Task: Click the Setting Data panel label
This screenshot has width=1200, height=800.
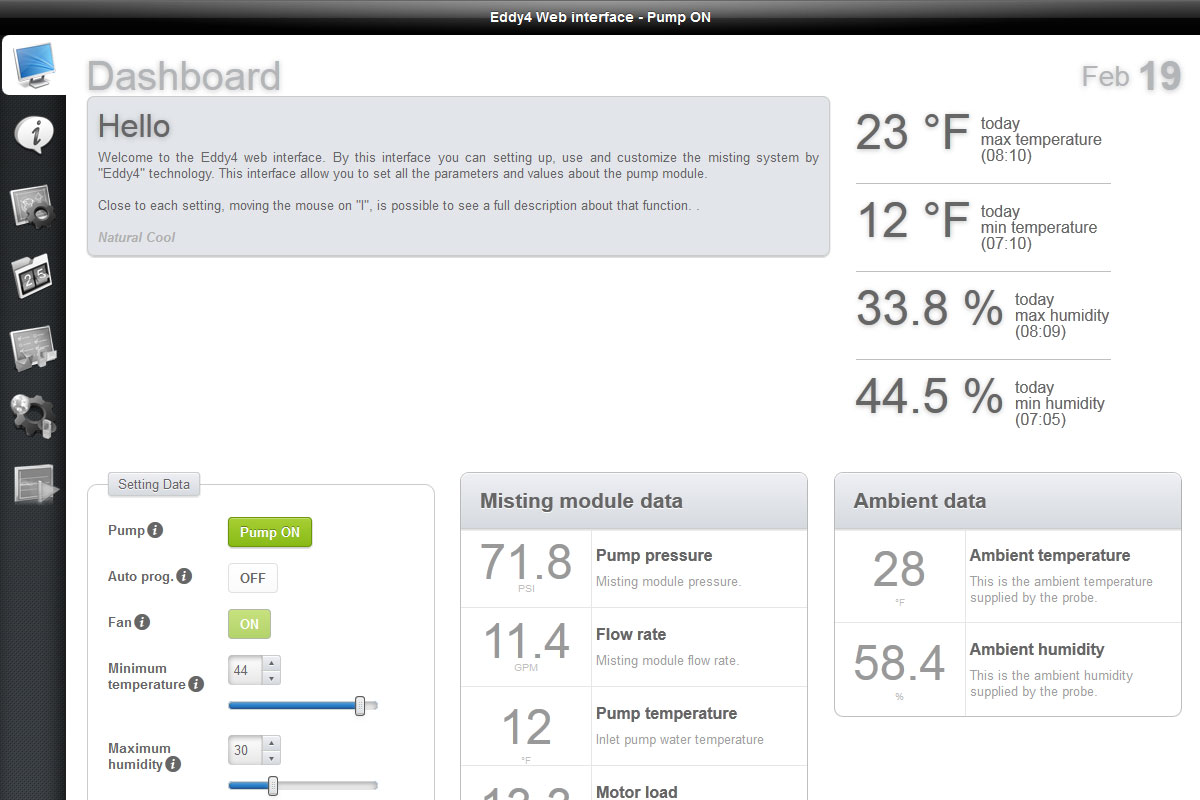Action: pos(154,484)
